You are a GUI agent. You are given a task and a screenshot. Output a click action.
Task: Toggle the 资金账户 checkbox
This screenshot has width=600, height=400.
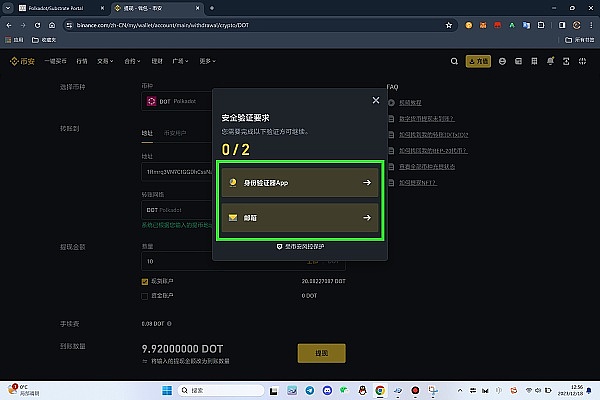coord(145,296)
